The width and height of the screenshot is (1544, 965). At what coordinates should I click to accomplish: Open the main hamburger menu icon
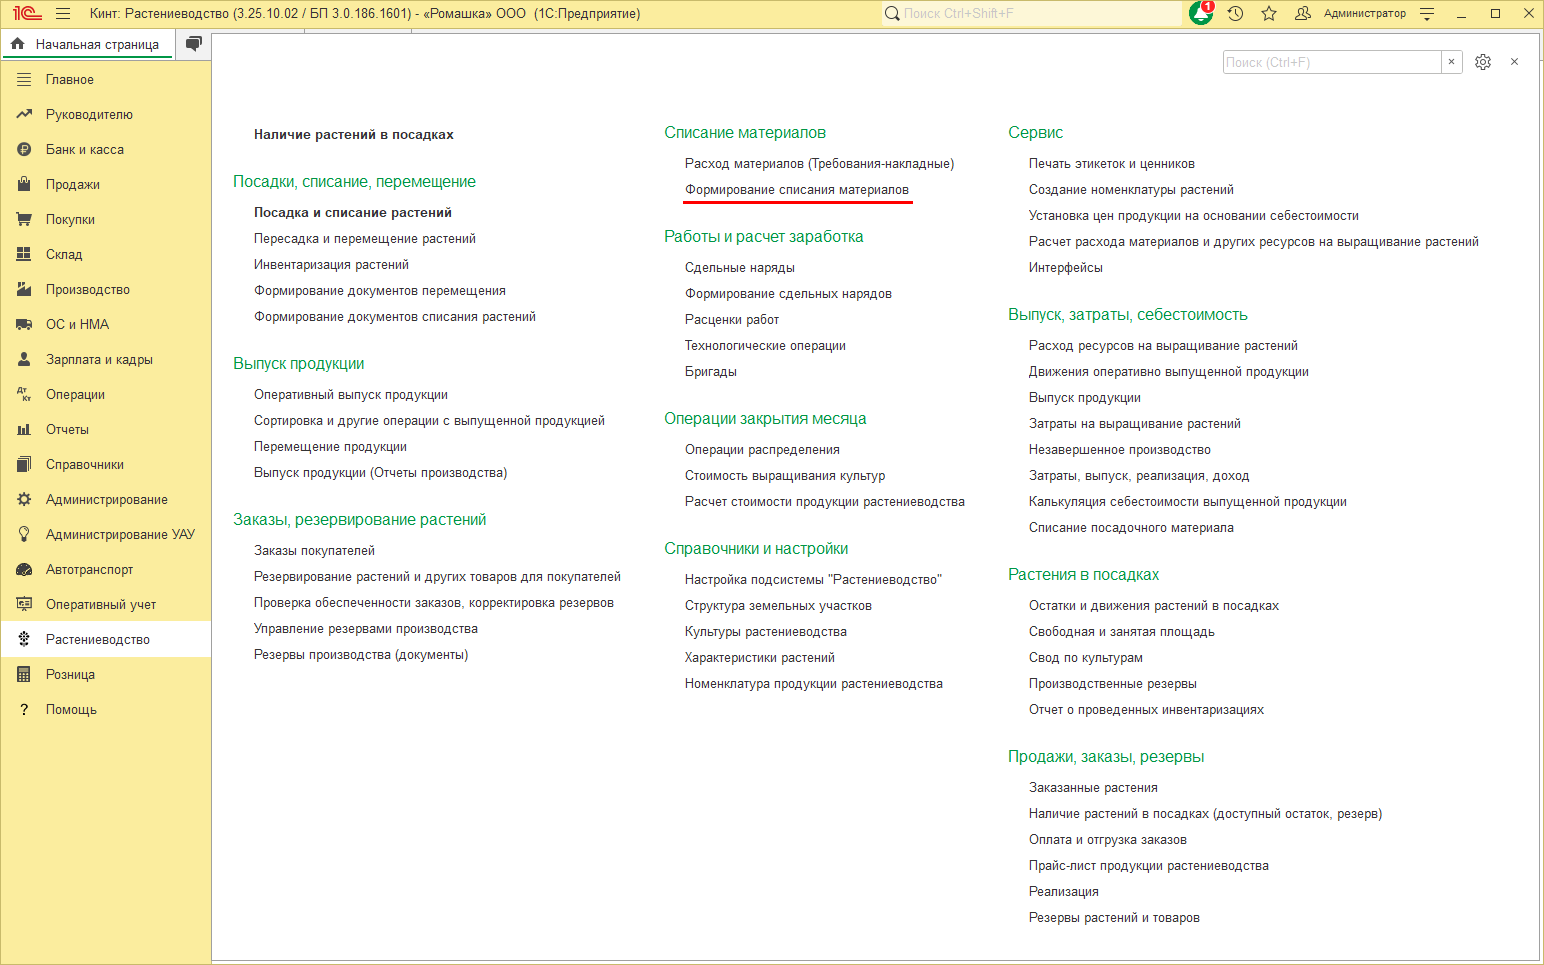click(x=63, y=13)
